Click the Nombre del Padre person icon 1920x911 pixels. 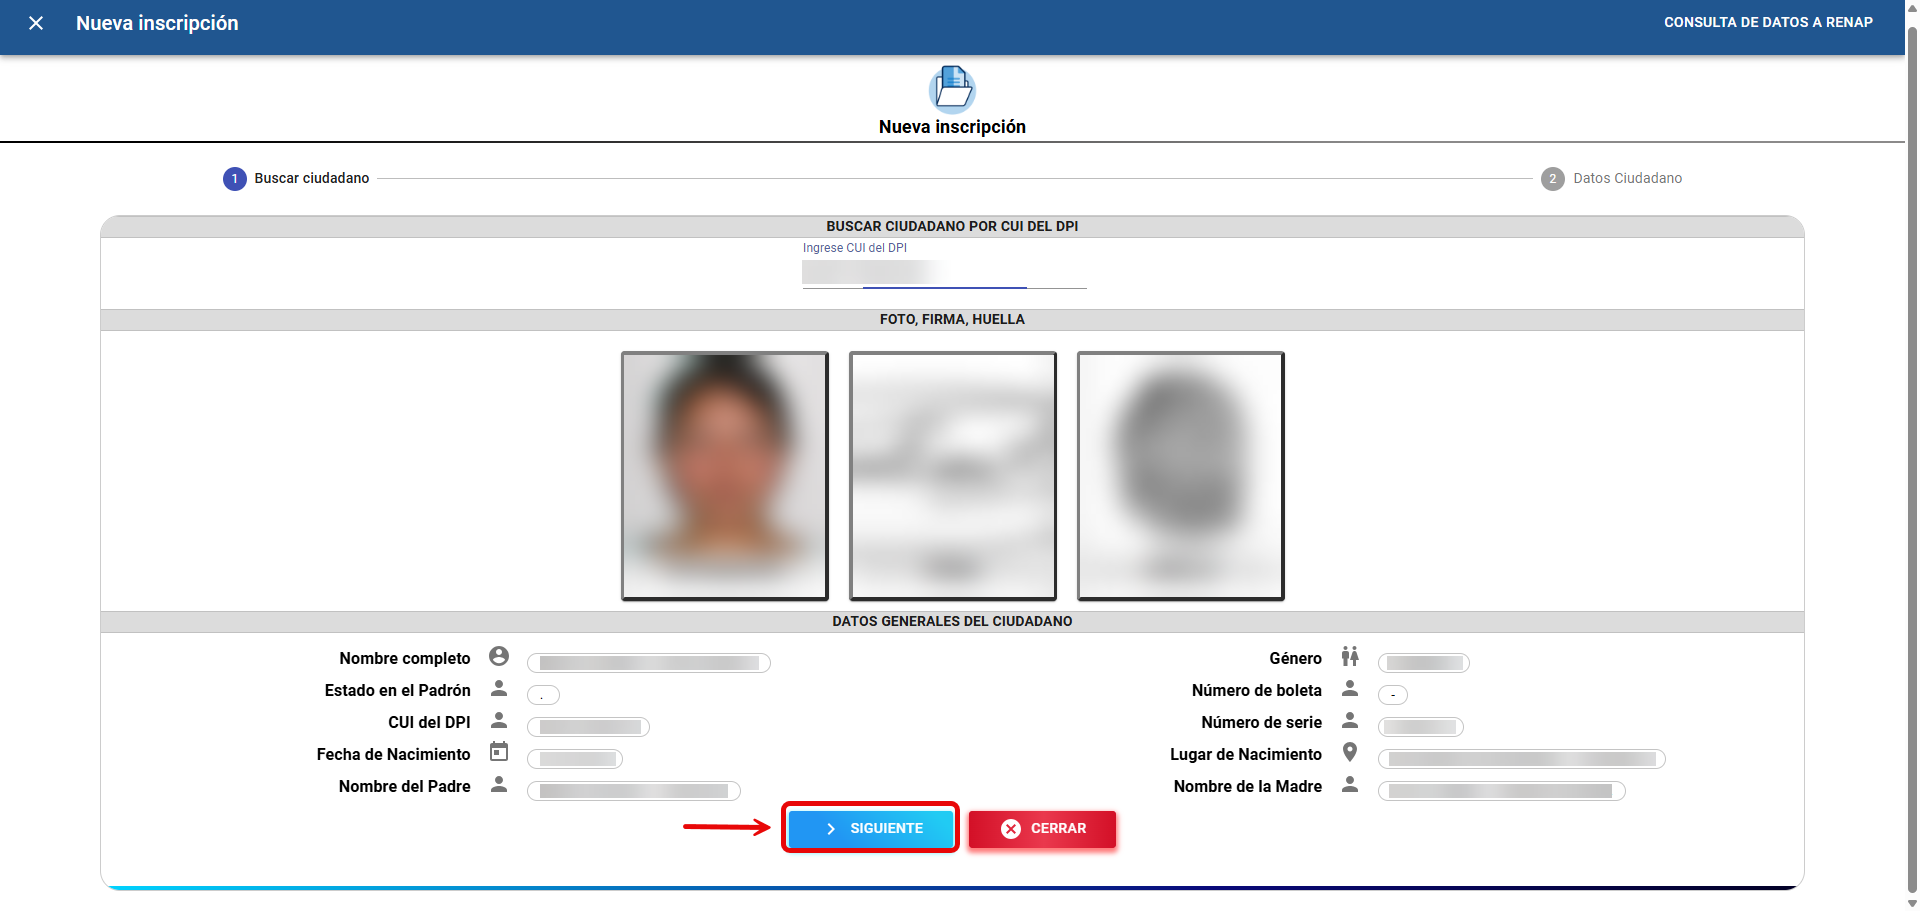pyautogui.click(x=499, y=784)
